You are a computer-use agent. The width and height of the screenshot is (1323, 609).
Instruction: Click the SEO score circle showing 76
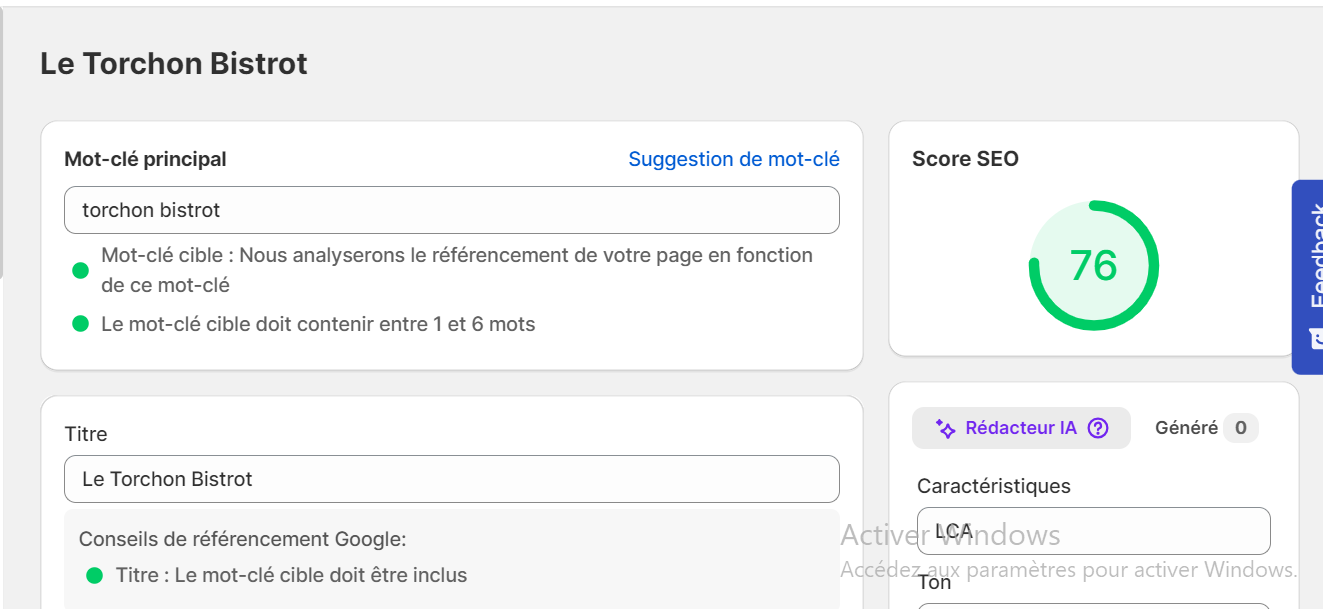[1094, 265]
